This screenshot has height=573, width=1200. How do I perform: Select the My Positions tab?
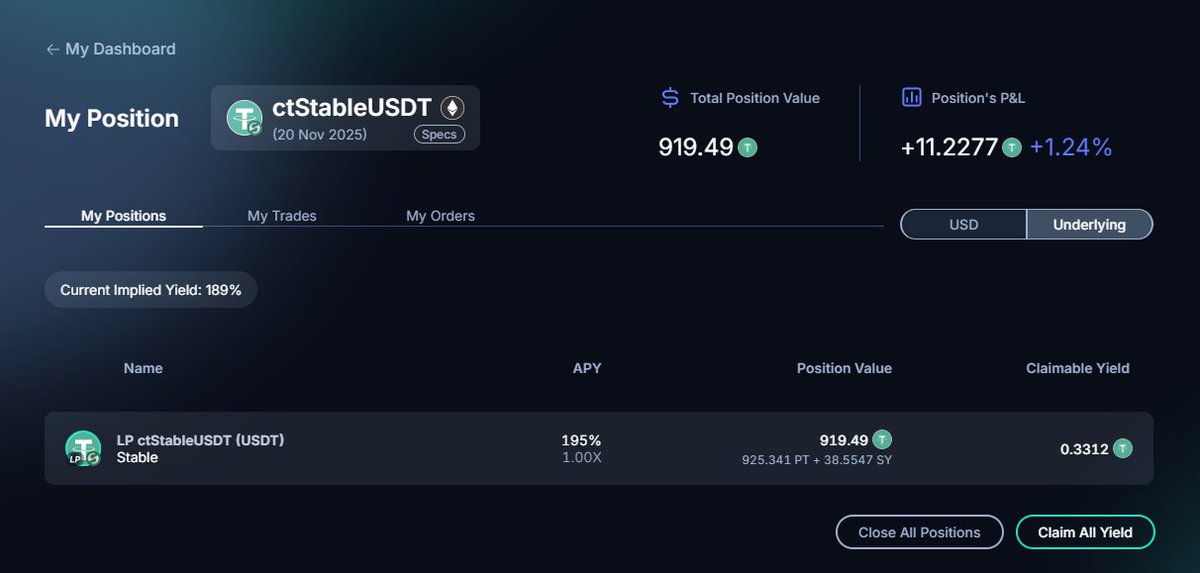(124, 216)
